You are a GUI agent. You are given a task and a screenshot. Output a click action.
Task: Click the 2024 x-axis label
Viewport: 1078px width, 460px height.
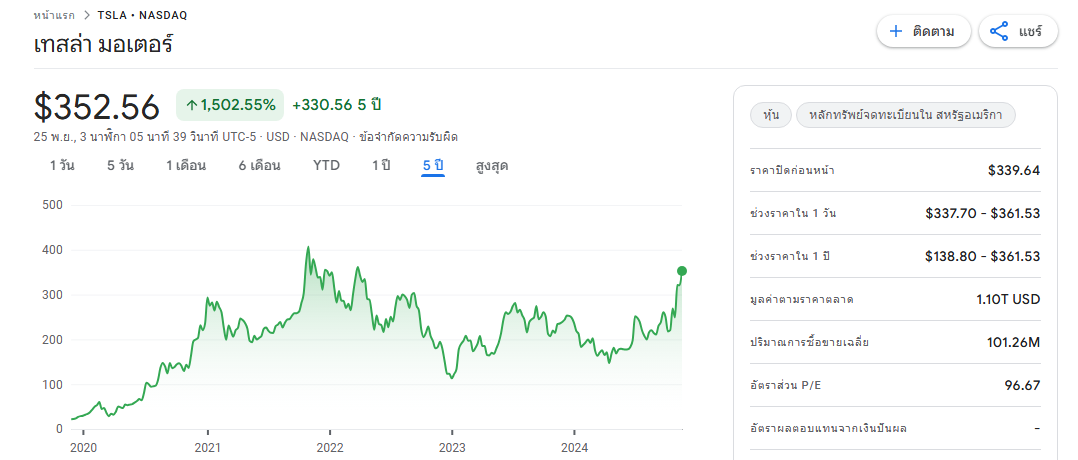pos(574,448)
